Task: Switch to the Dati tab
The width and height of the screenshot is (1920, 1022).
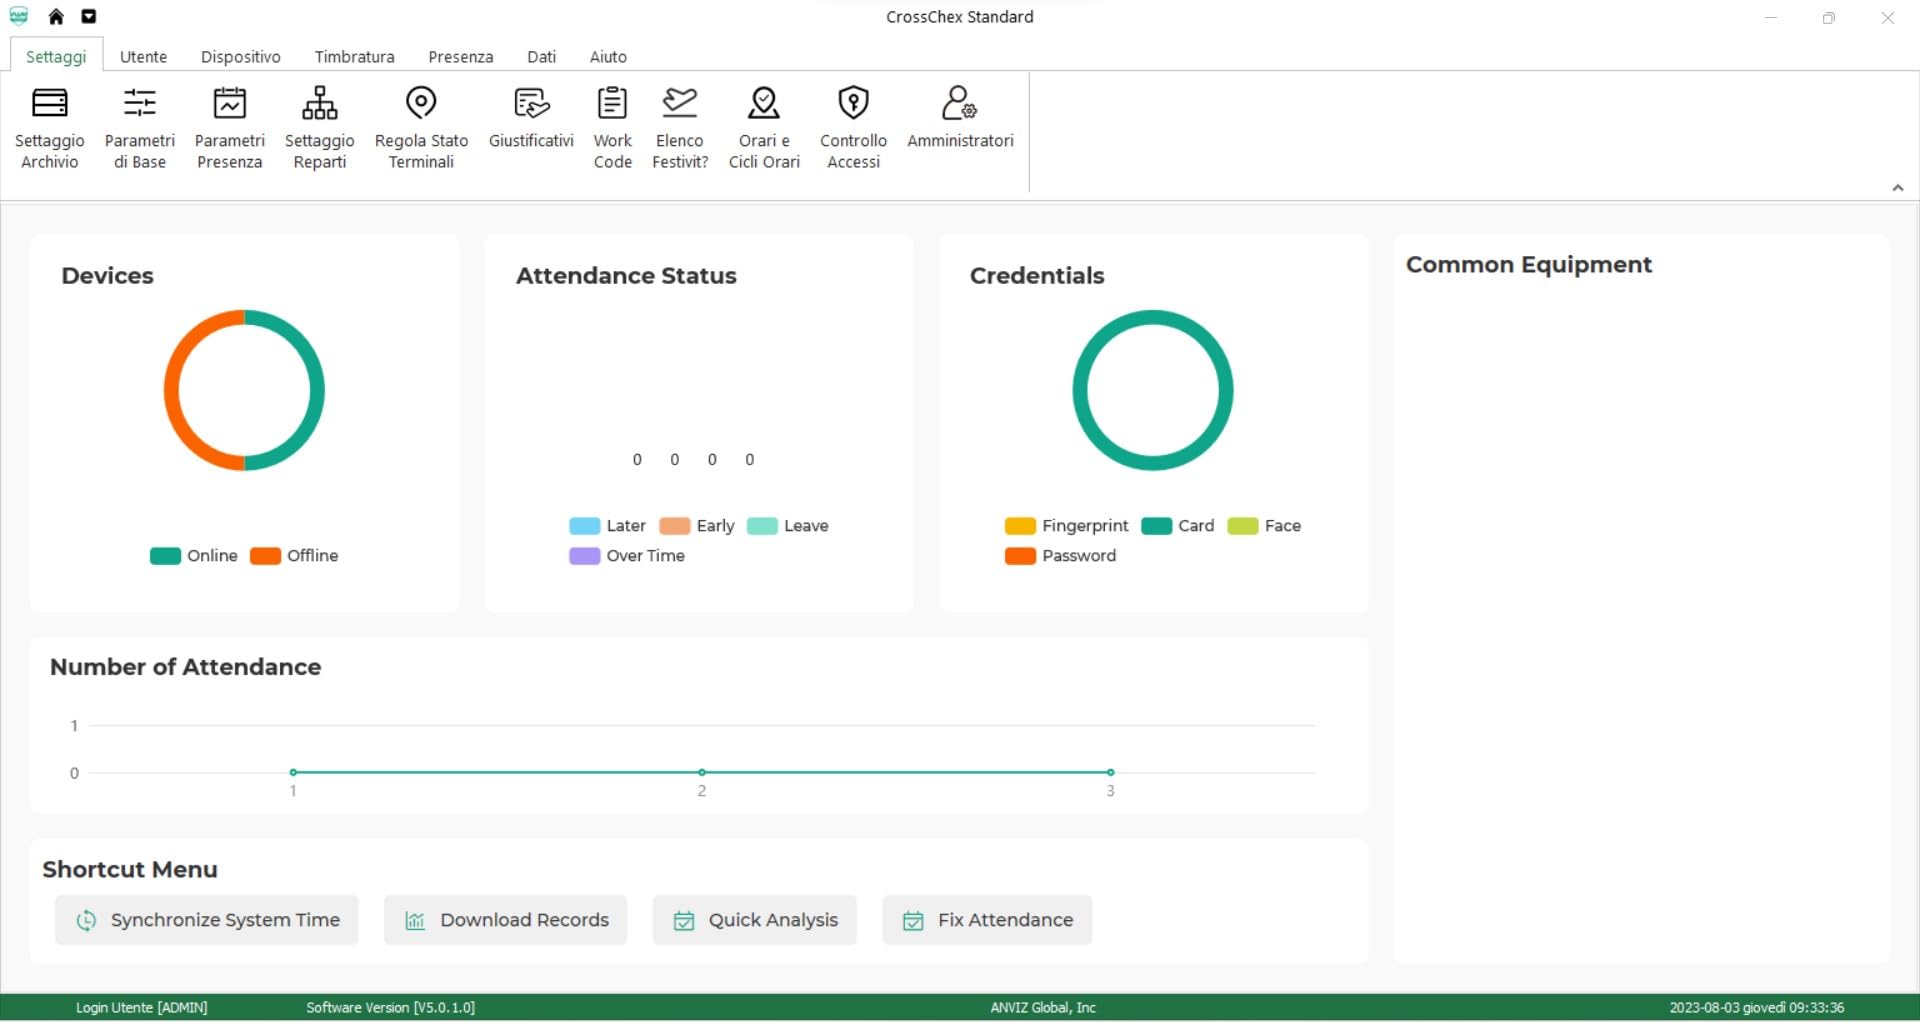Action: 541,56
